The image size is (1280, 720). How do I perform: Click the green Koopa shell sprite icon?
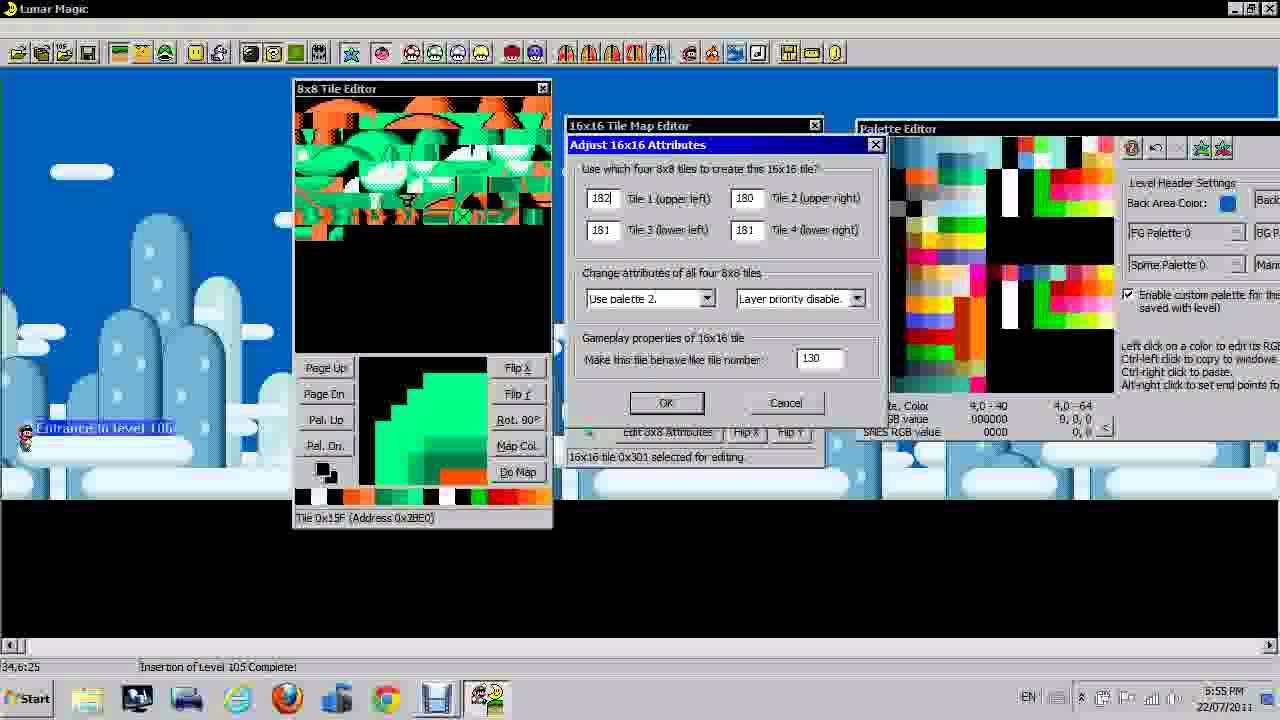coord(165,53)
